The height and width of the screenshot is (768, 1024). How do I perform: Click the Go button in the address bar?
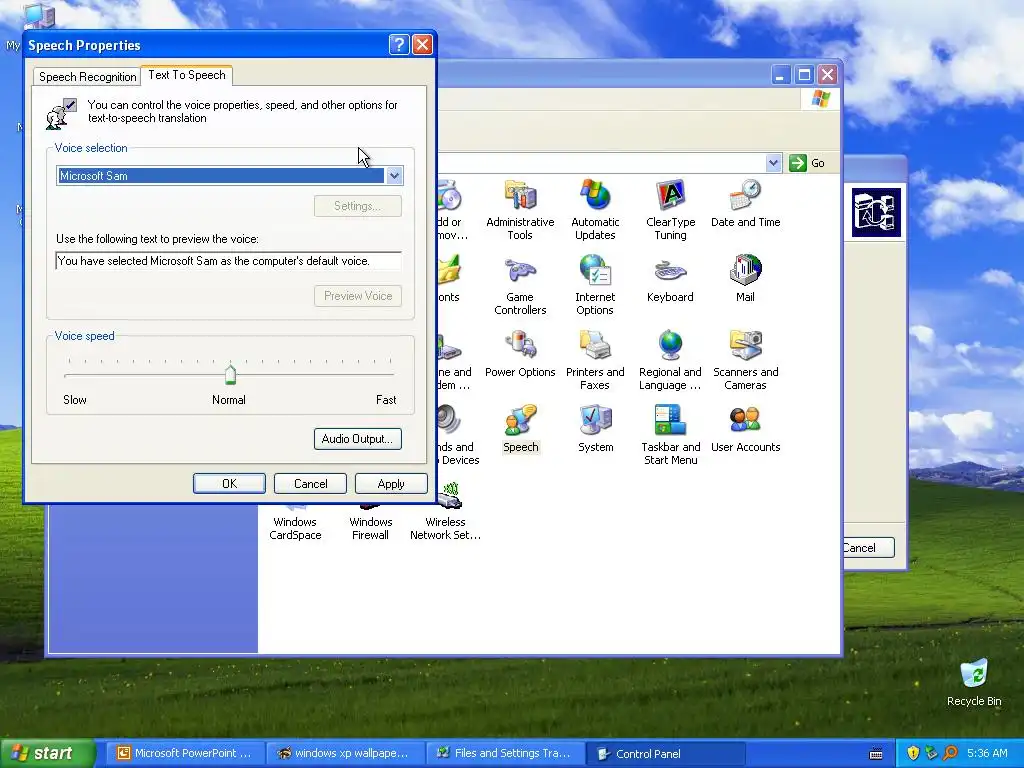807,163
